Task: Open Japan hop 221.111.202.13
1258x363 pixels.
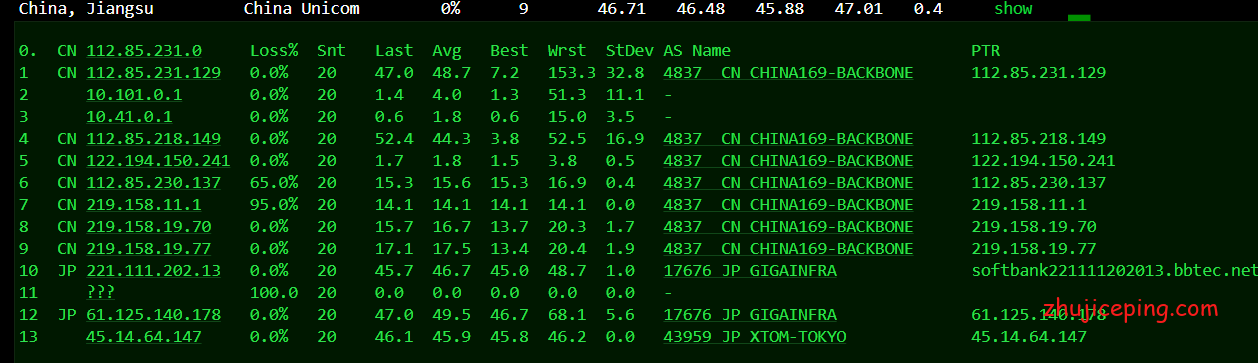Action: tap(153, 270)
